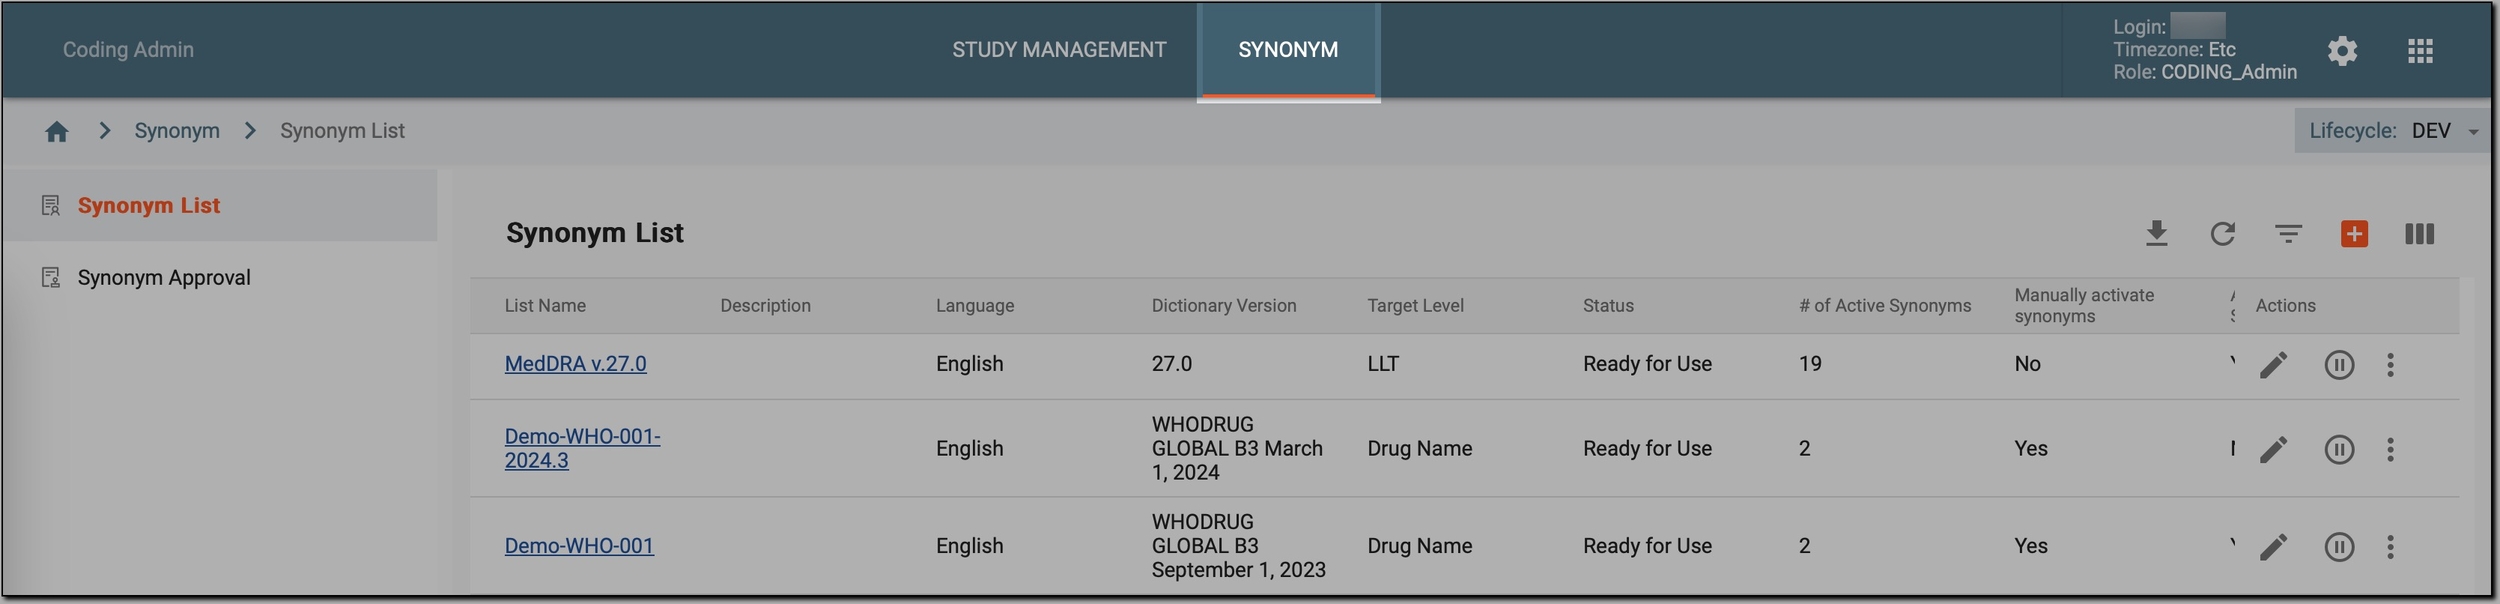Click the WHODRUG GLOBAL B3 March 1, 2024 cell
2500x604 pixels.
pos(1237,448)
